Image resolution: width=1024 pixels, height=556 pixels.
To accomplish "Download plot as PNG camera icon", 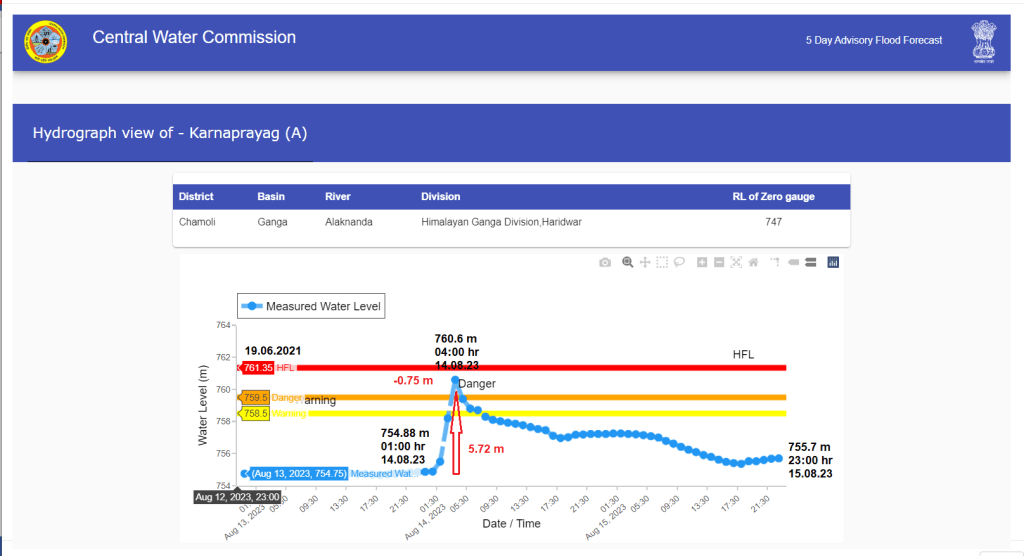I will click(605, 262).
